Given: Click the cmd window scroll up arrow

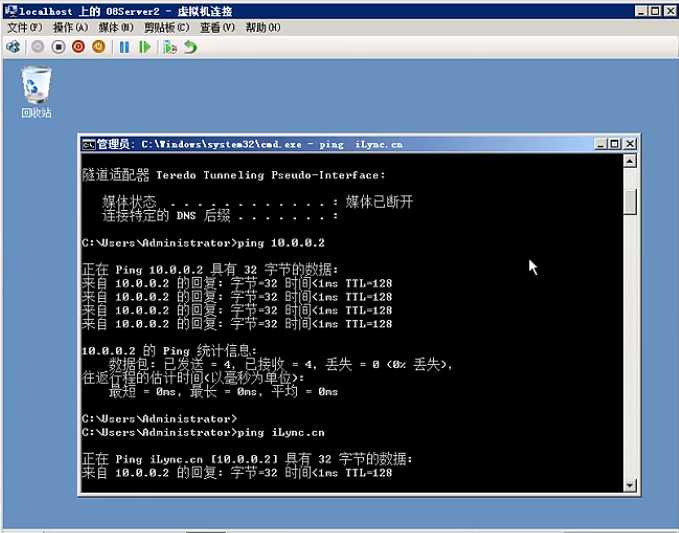Looking at the screenshot, I should (630, 162).
